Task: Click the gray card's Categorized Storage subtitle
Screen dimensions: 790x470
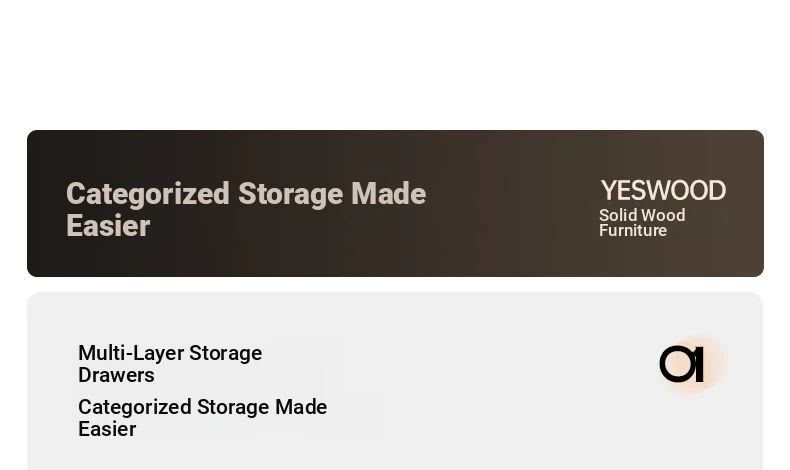Action: click(203, 418)
